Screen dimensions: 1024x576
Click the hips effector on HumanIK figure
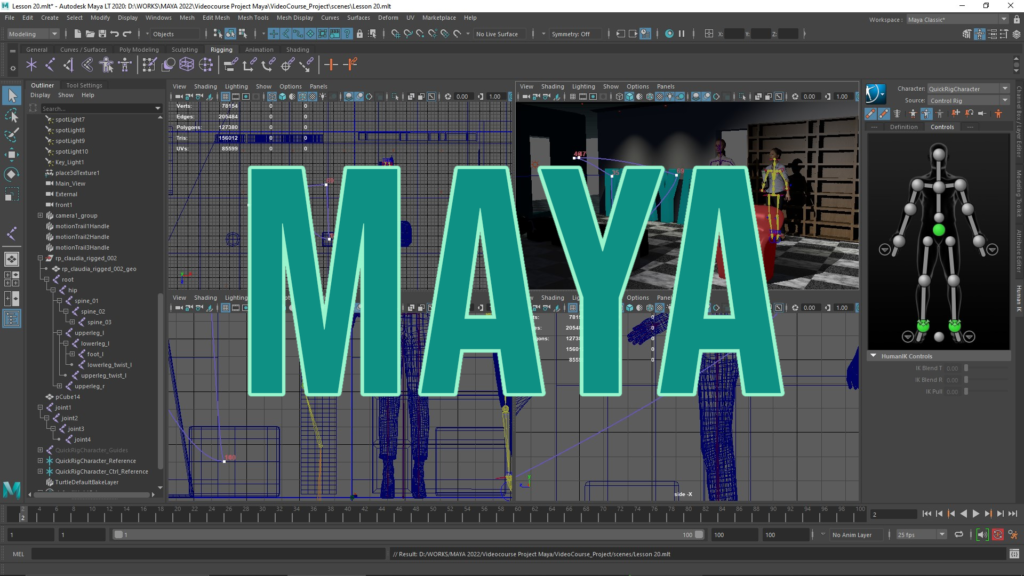click(x=938, y=230)
